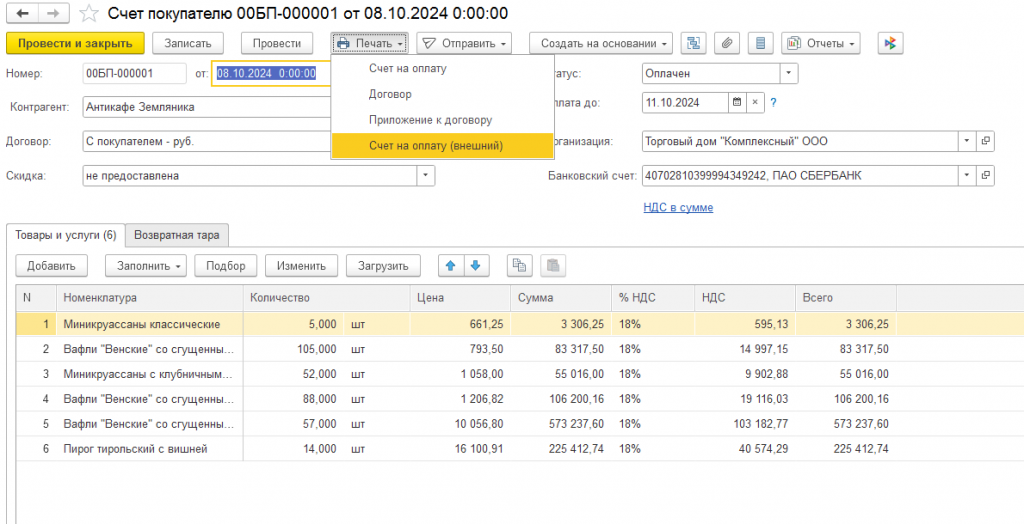The width and height of the screenshot is (1024, 524).
Task: Expand the Скидка dropdown arrow
Action: coord(426,175)
